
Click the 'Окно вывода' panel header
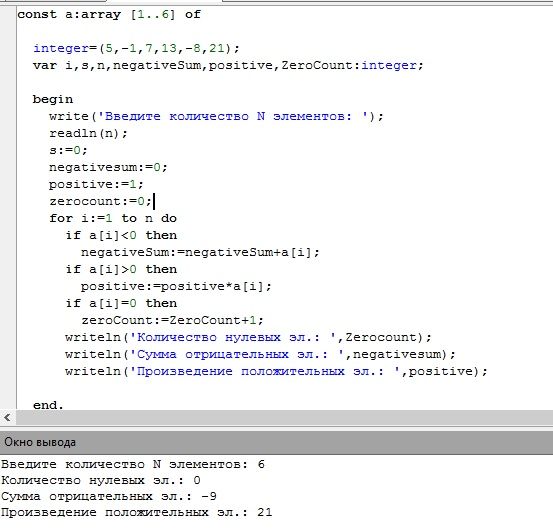(276, 442)
